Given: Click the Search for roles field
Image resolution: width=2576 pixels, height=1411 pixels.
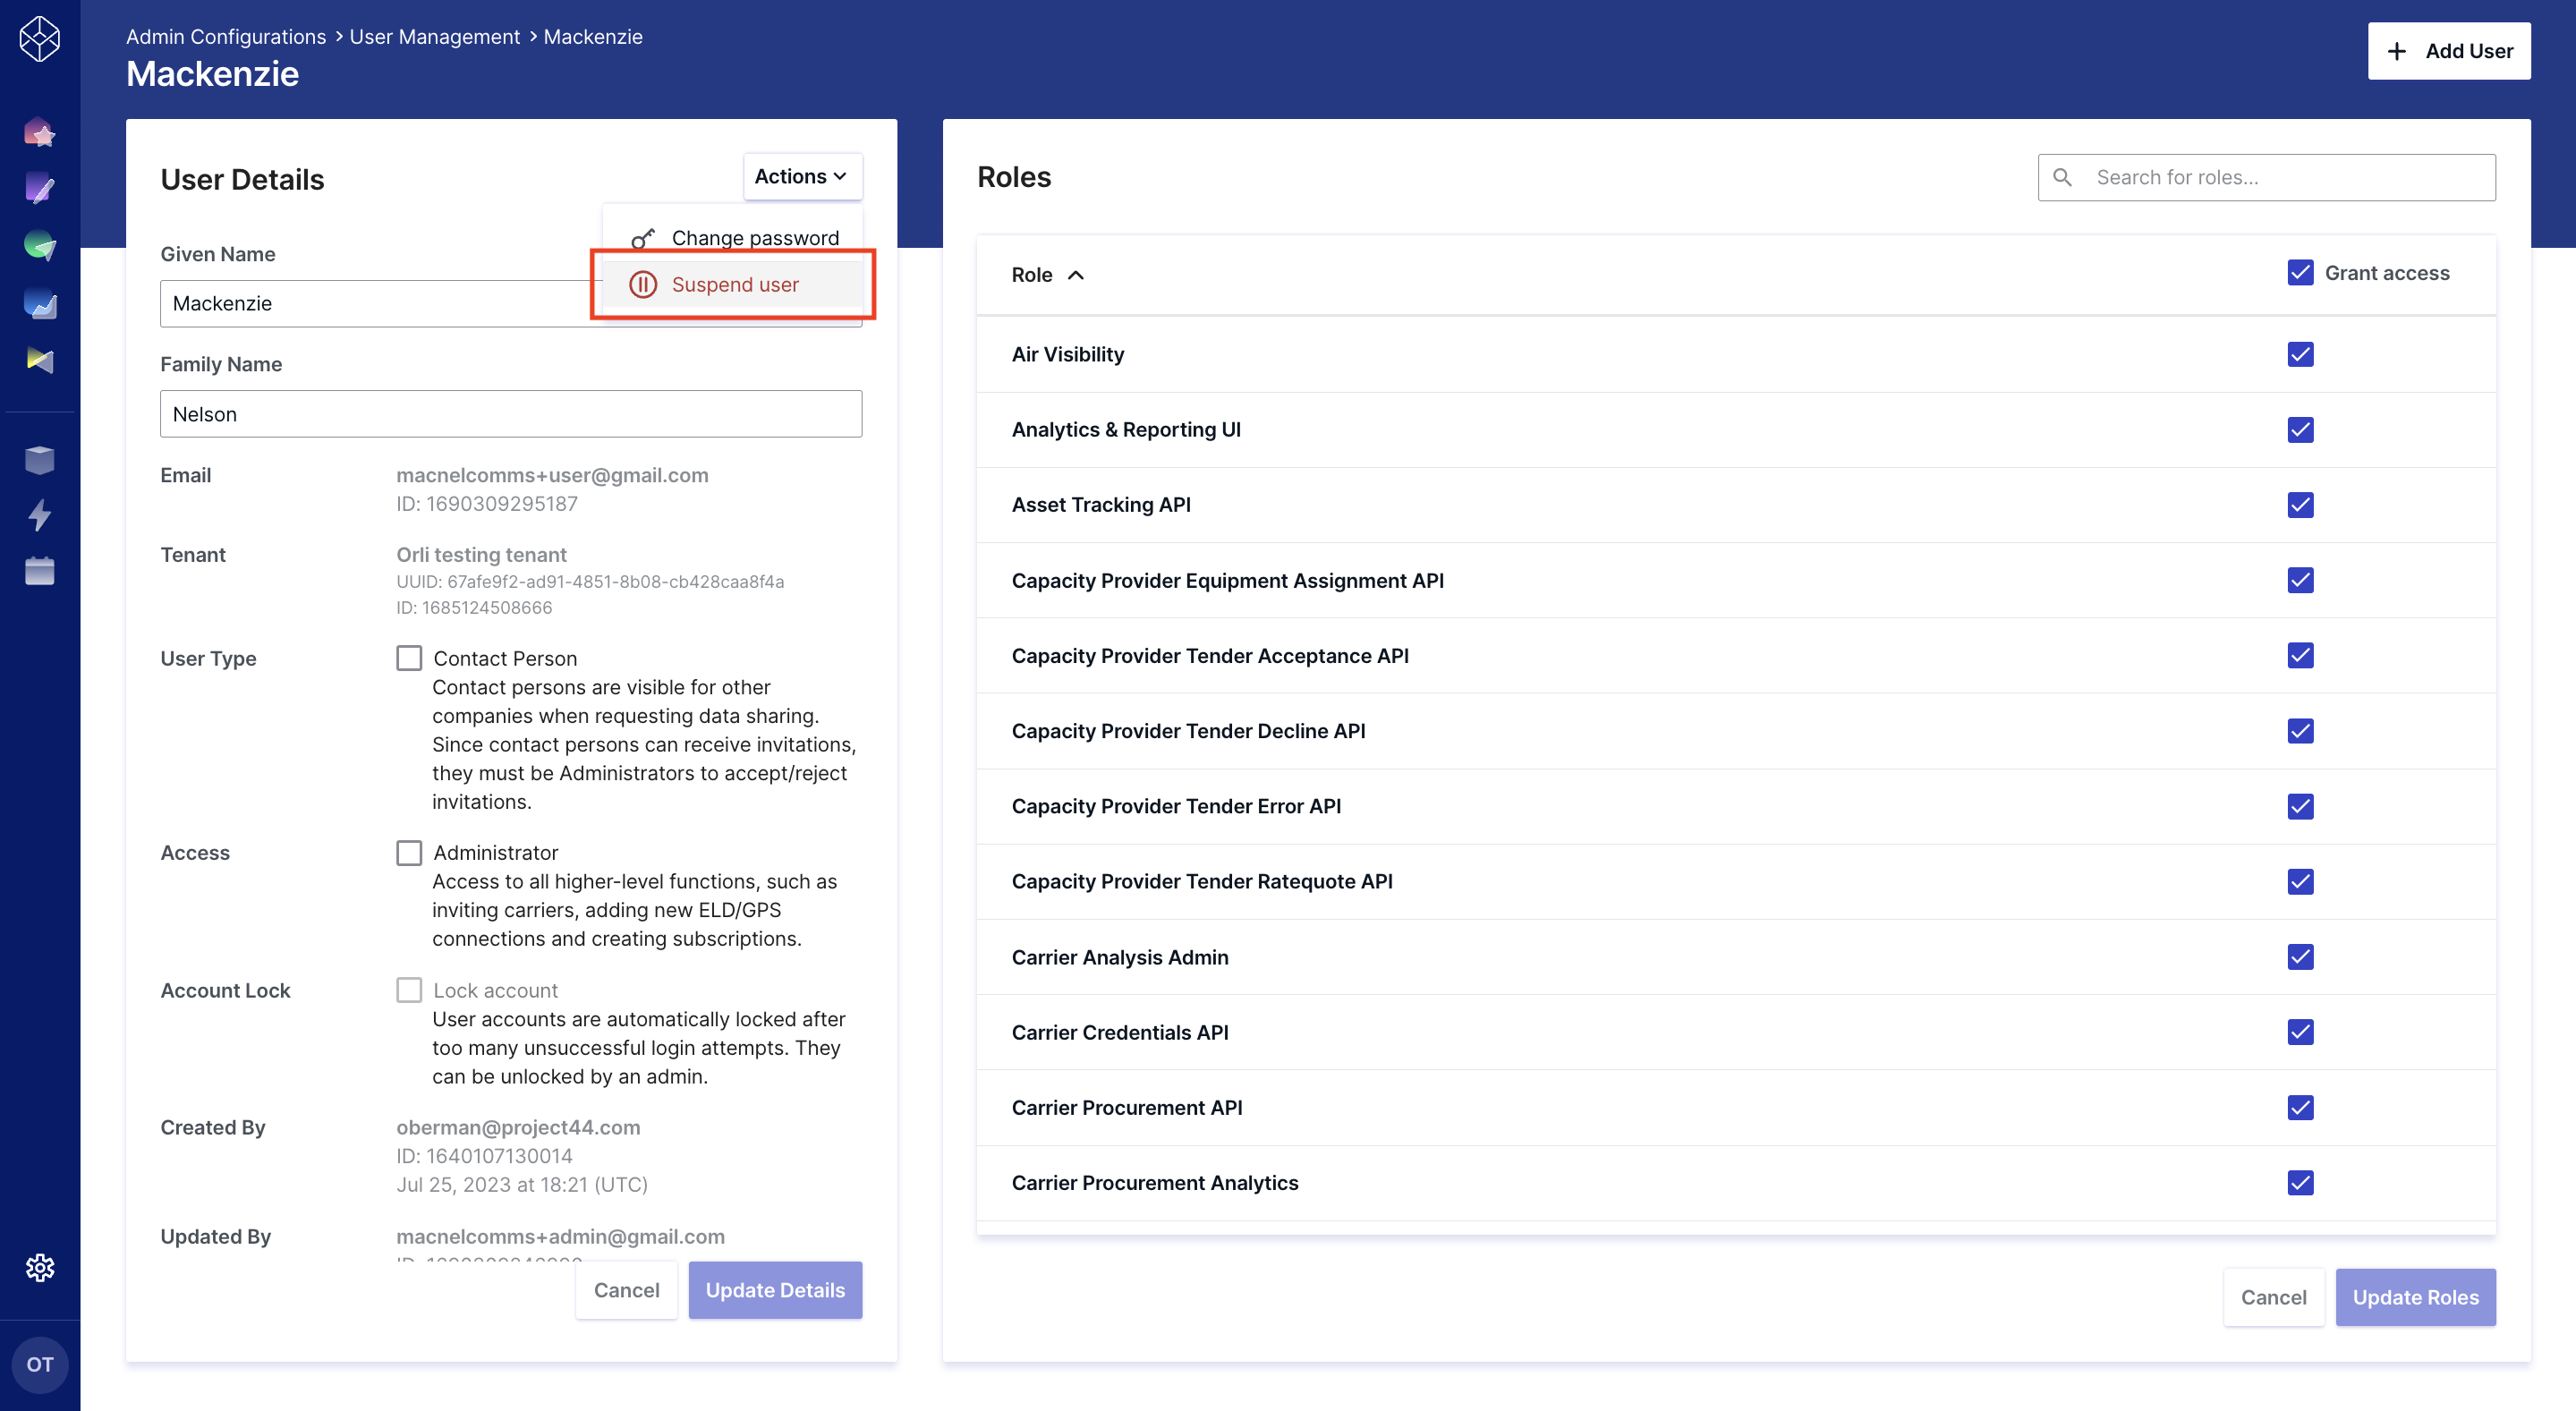Looking at the screenshot, I should [x=2266, y=176].
